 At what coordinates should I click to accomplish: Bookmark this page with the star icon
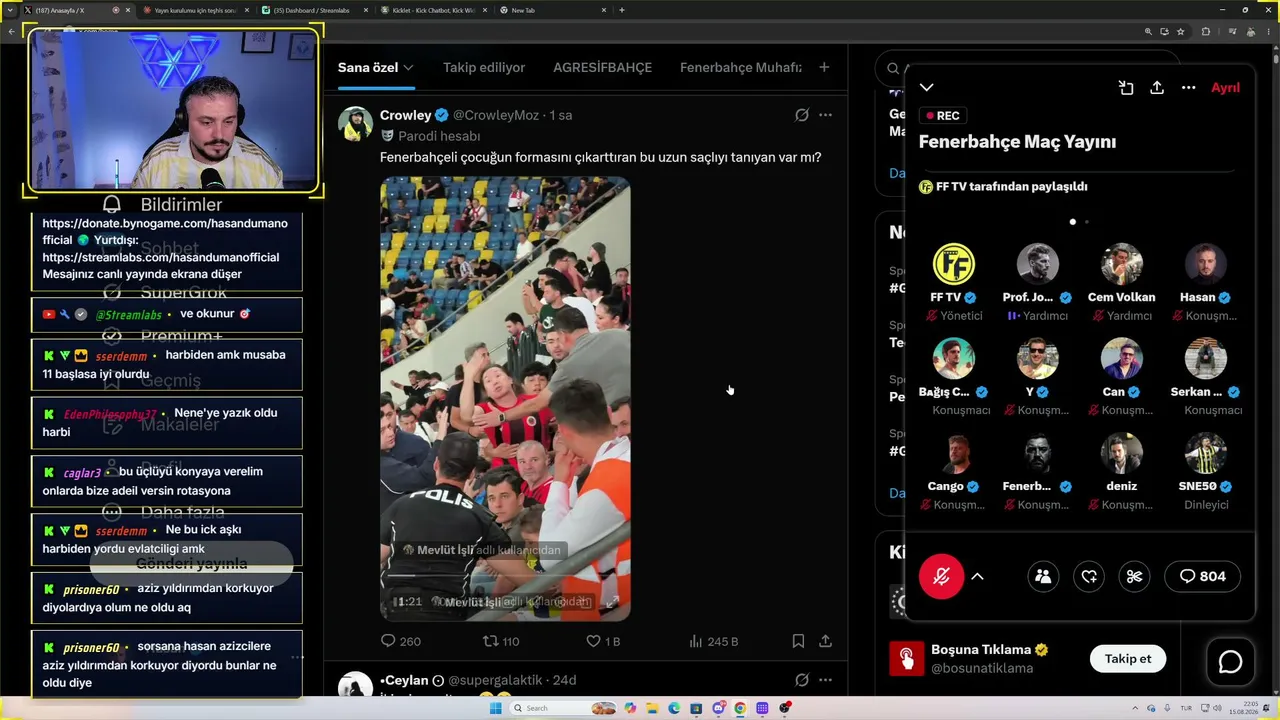pyautogui.click(x=1181, y=31)
